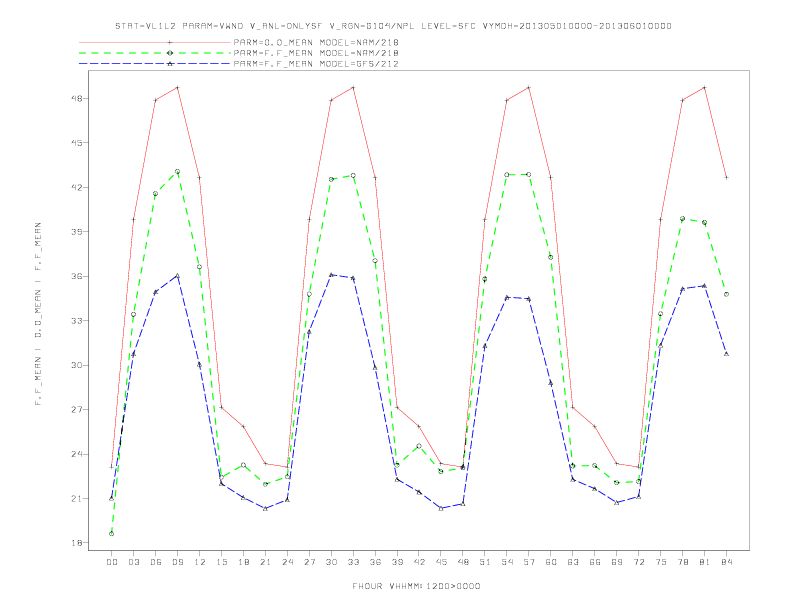Click x-axis tick label 06
792x612 pixels.
pyautogui.click(x=156, y=562)
